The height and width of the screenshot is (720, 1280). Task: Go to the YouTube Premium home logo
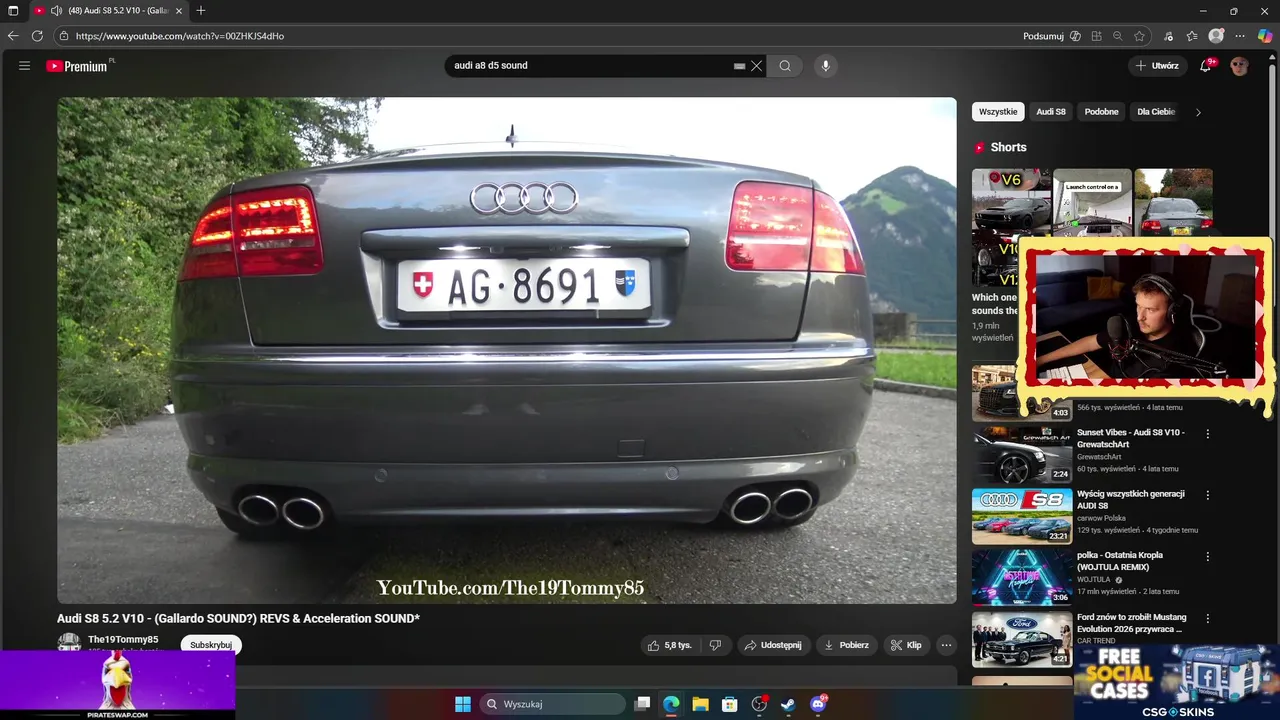77,66
